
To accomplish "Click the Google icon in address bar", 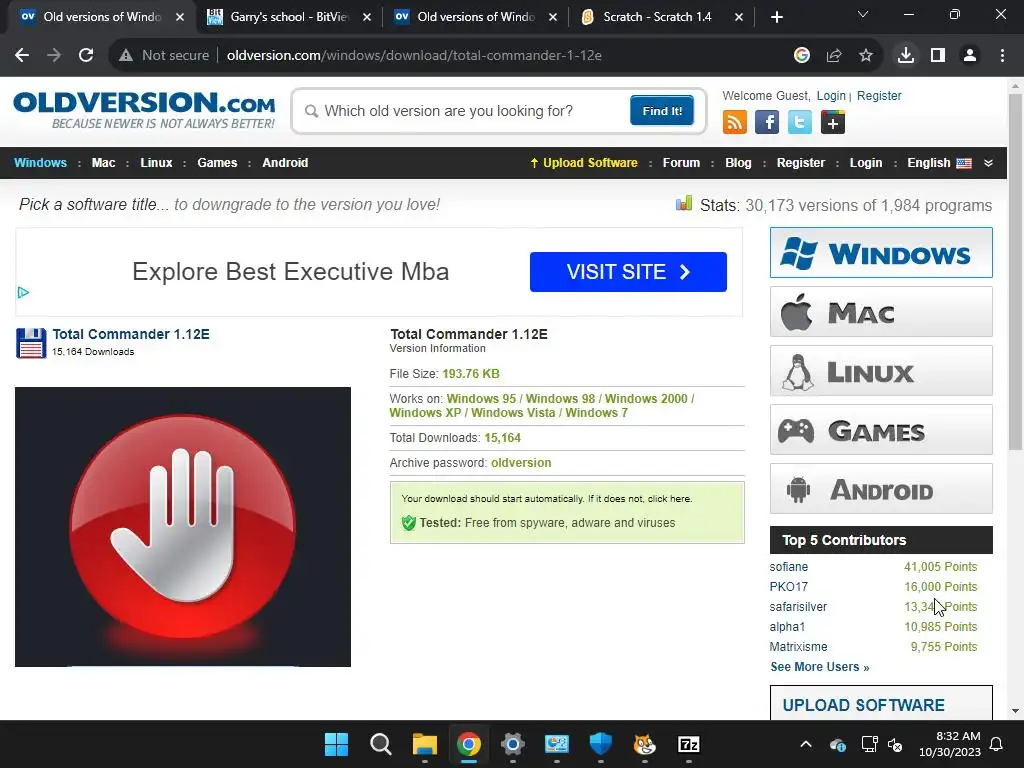I will [x=802, y=56].
